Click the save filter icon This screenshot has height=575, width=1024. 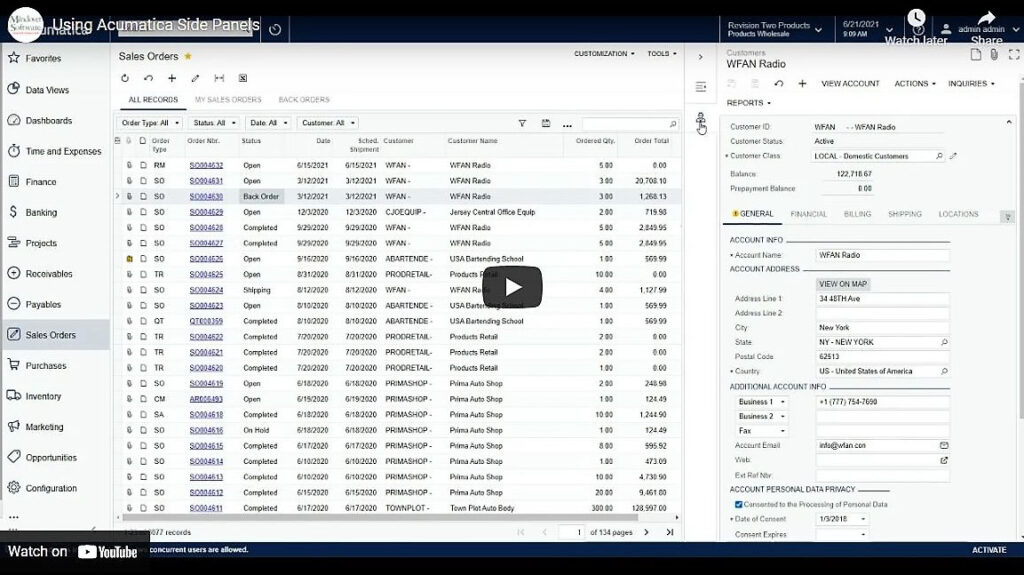545,123
